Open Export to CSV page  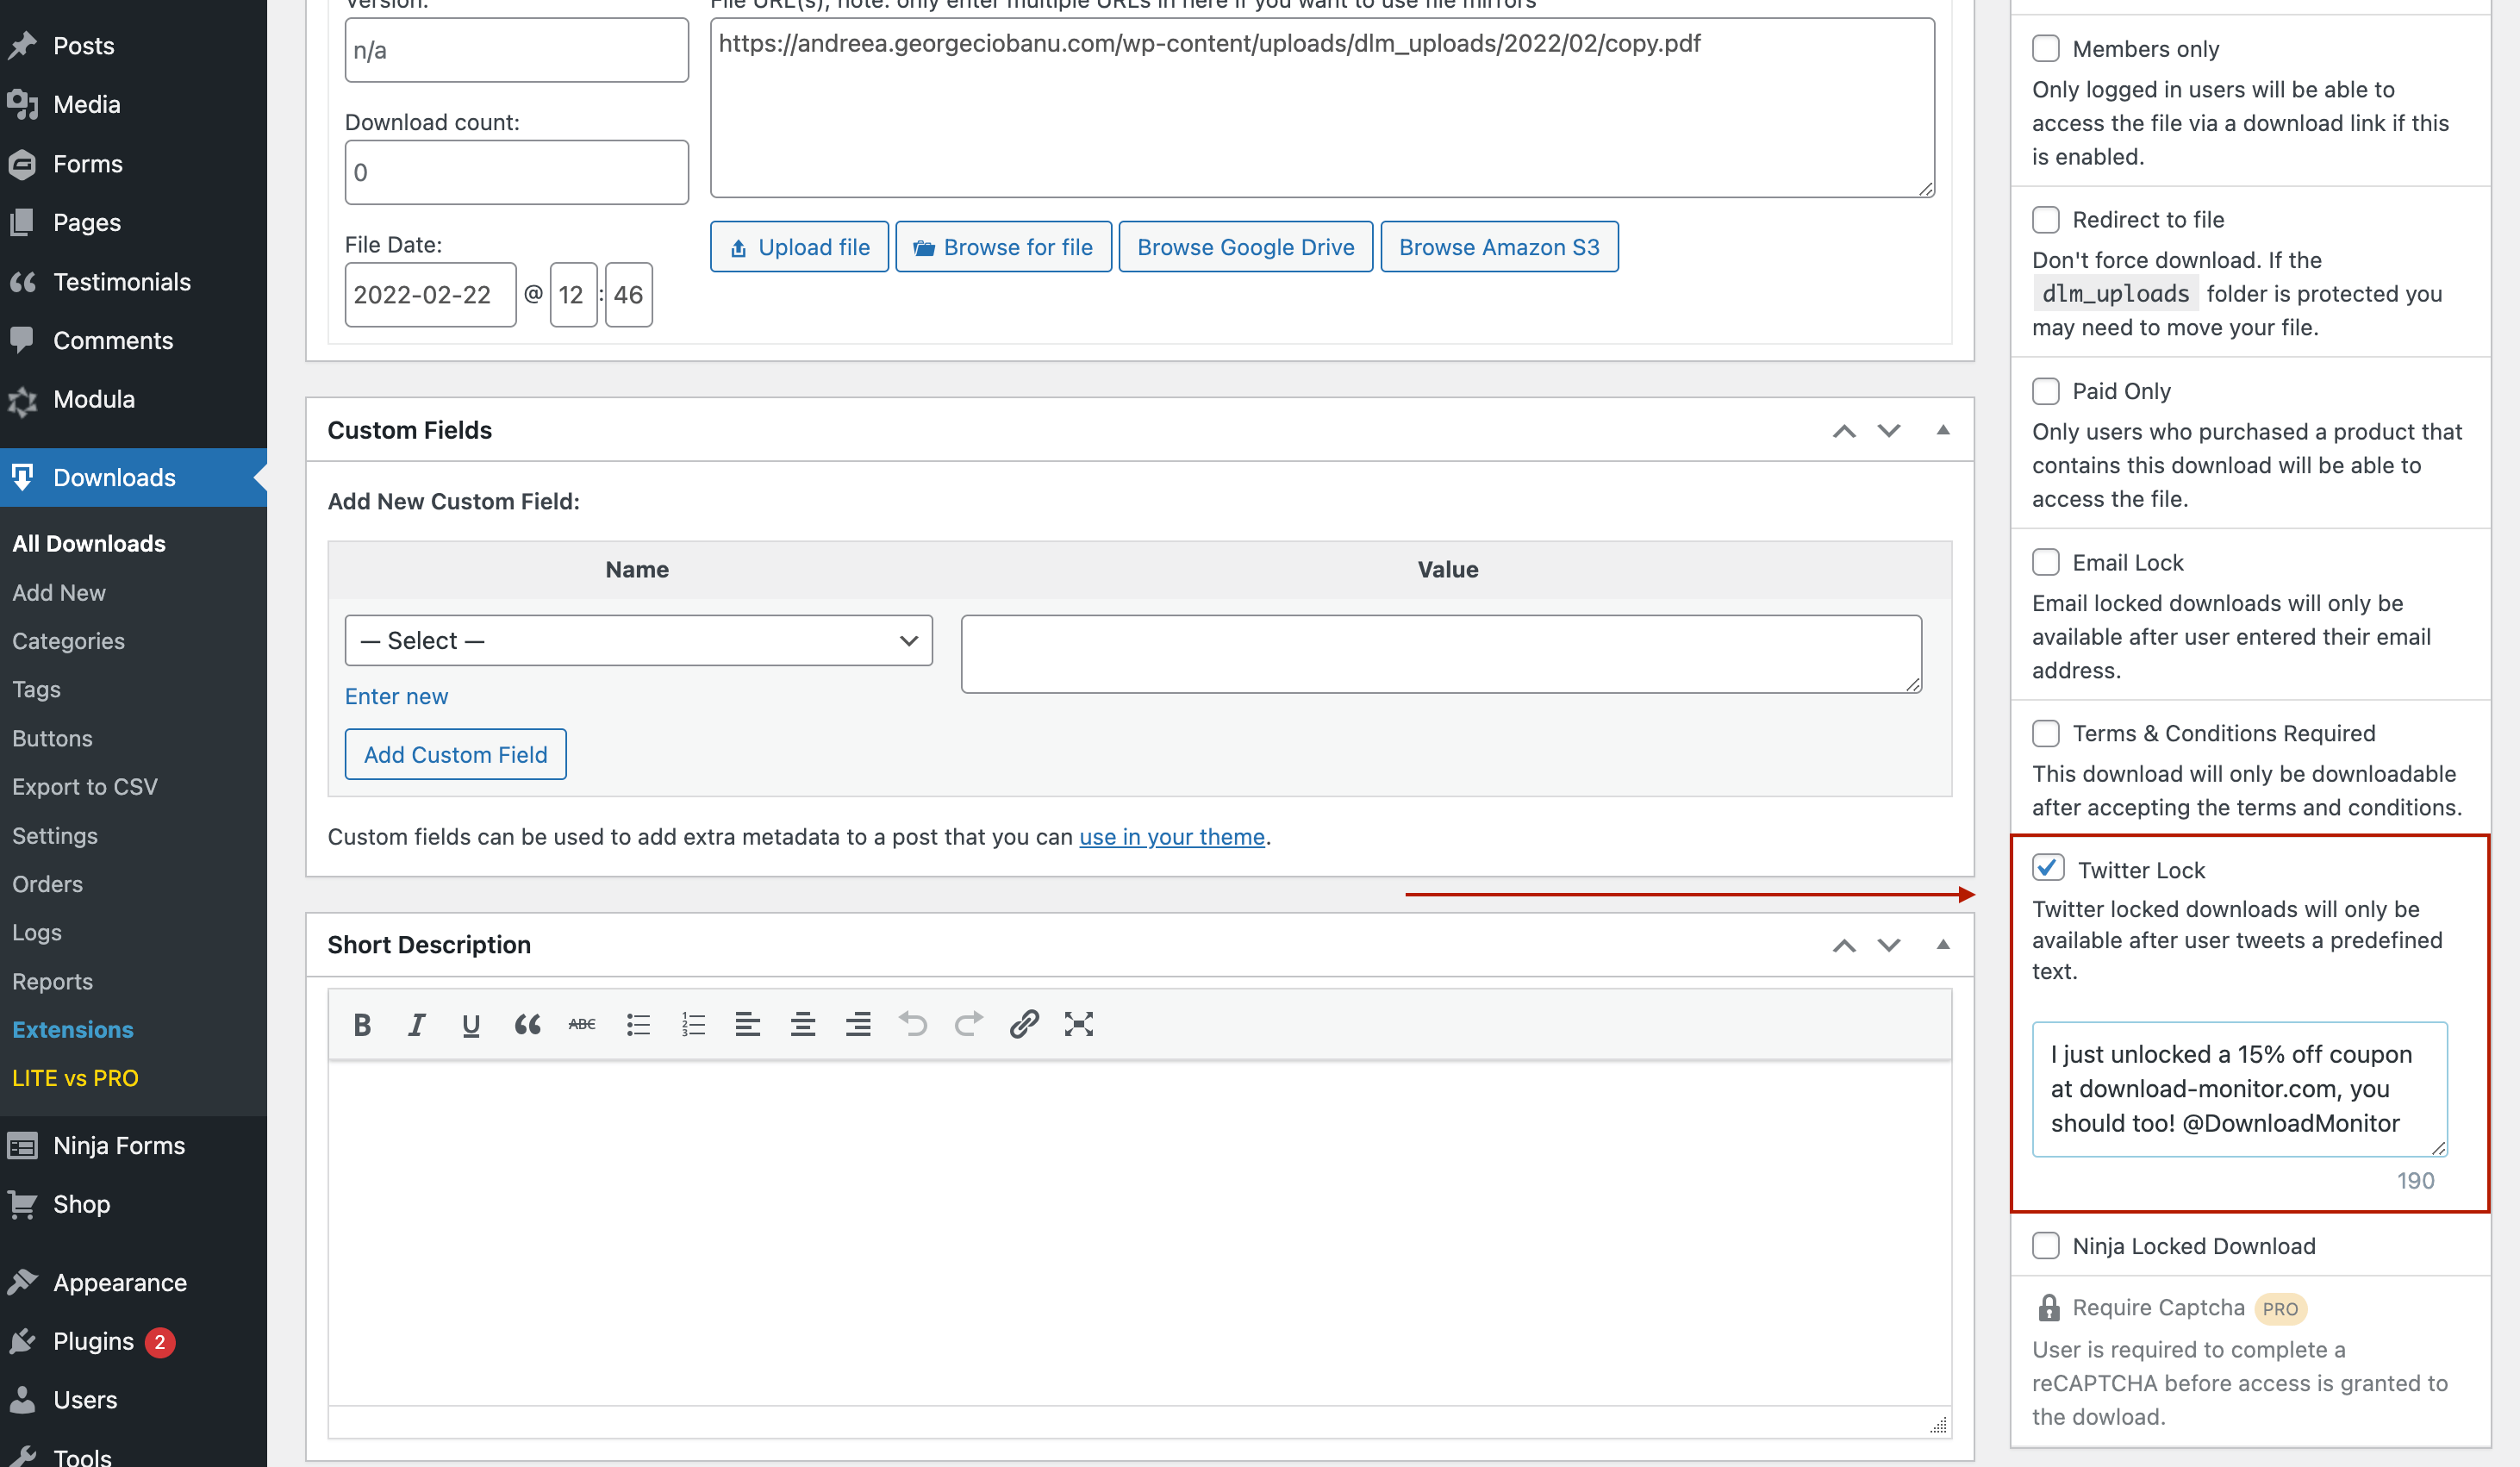click(85, 786)
